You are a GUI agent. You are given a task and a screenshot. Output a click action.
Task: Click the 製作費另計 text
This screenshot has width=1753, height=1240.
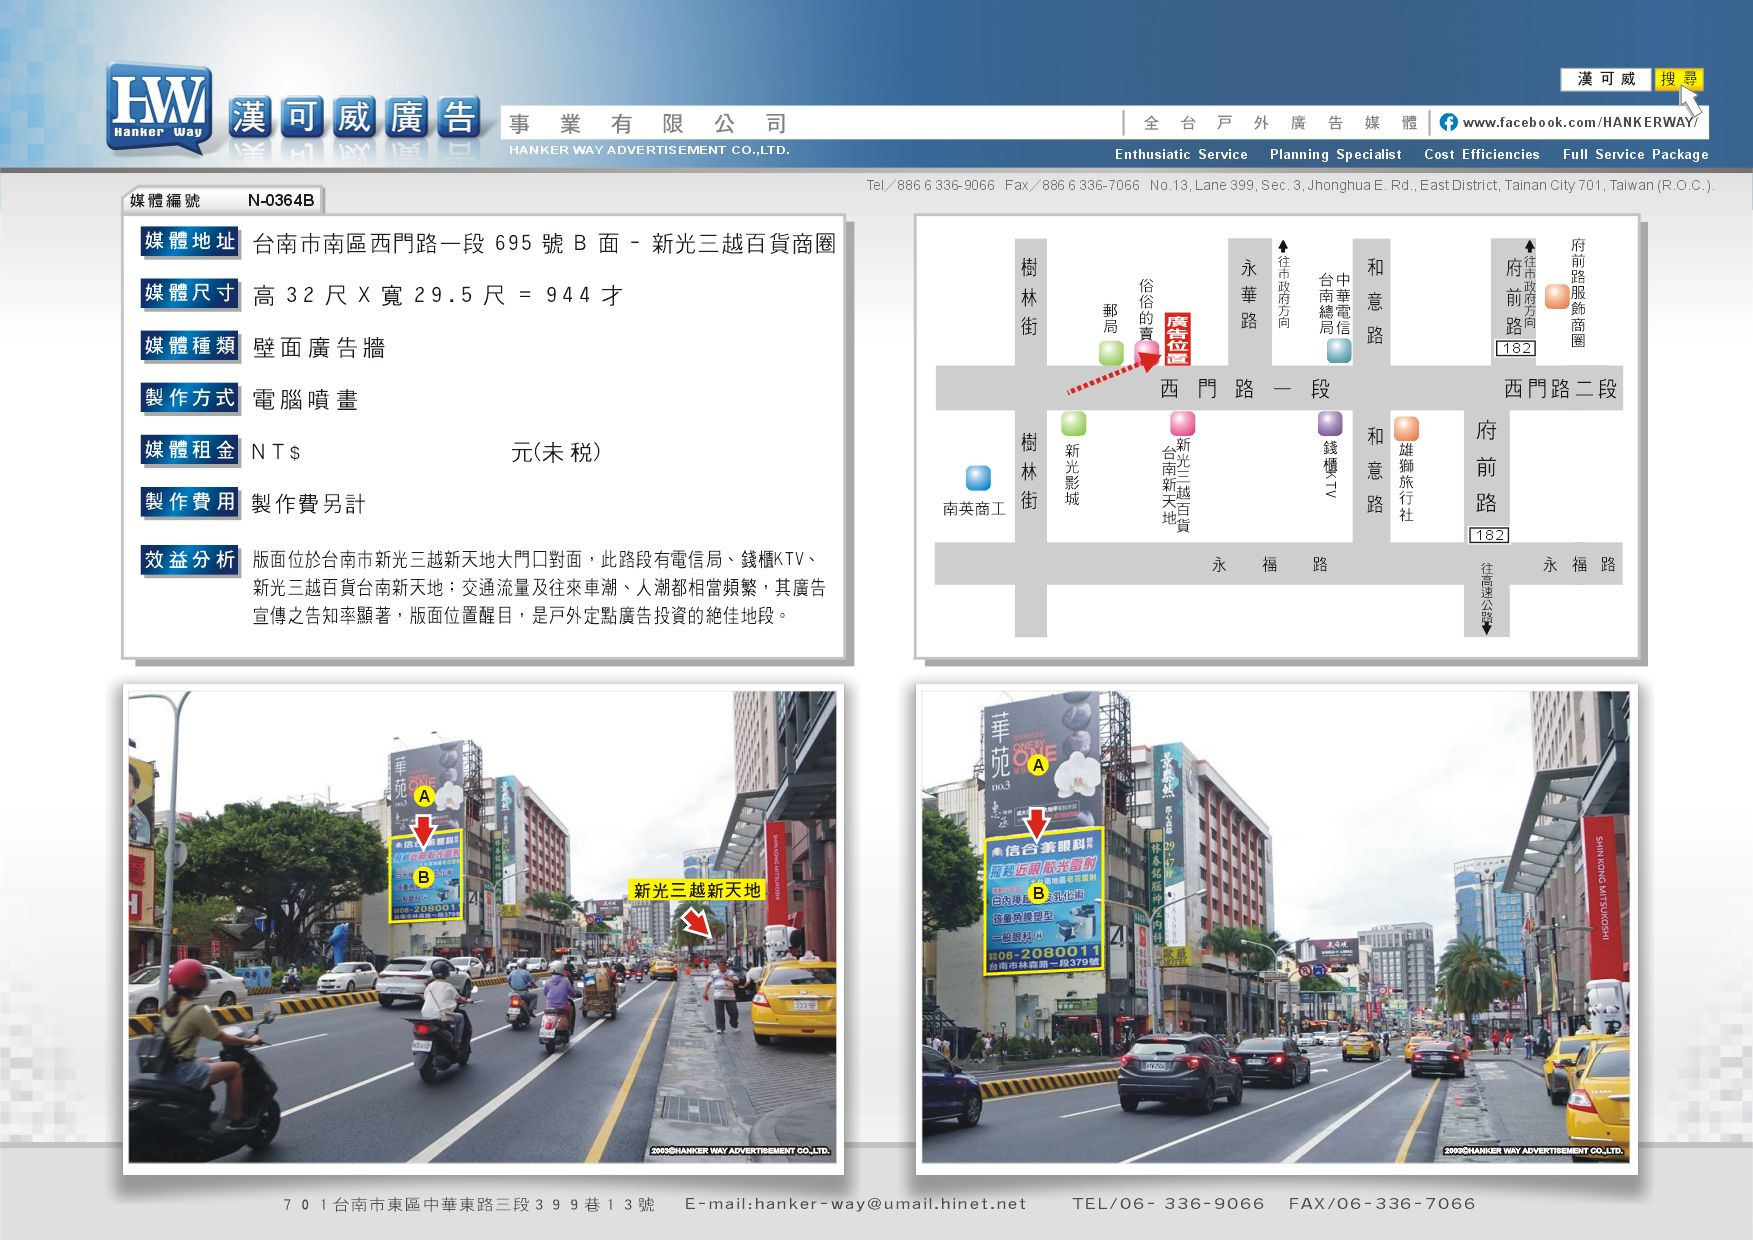pyautogui.click(x=308, y=504)
